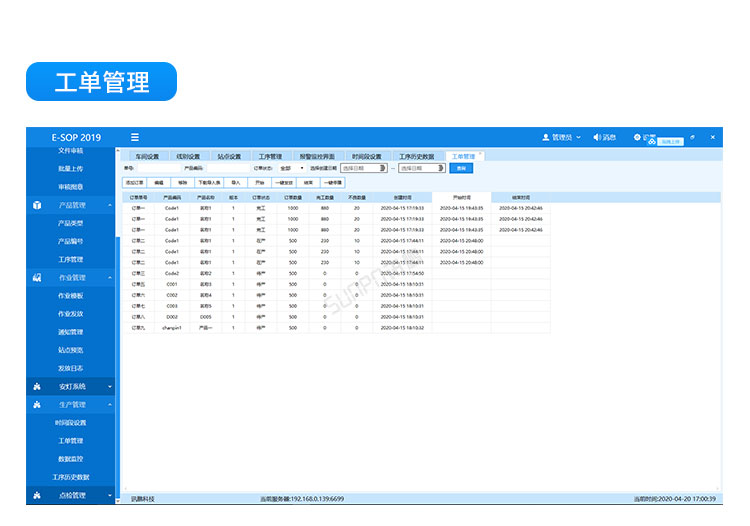Collapse the 生产管理 menu section
This screenshot has height=526, width=750.
[x=110, y=404]
